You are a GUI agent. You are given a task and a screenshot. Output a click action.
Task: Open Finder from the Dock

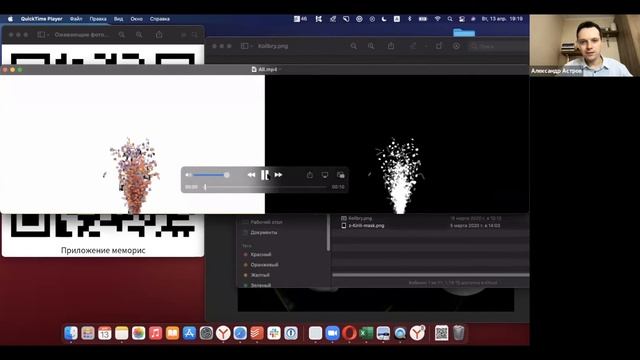click(x=71, y=333)
